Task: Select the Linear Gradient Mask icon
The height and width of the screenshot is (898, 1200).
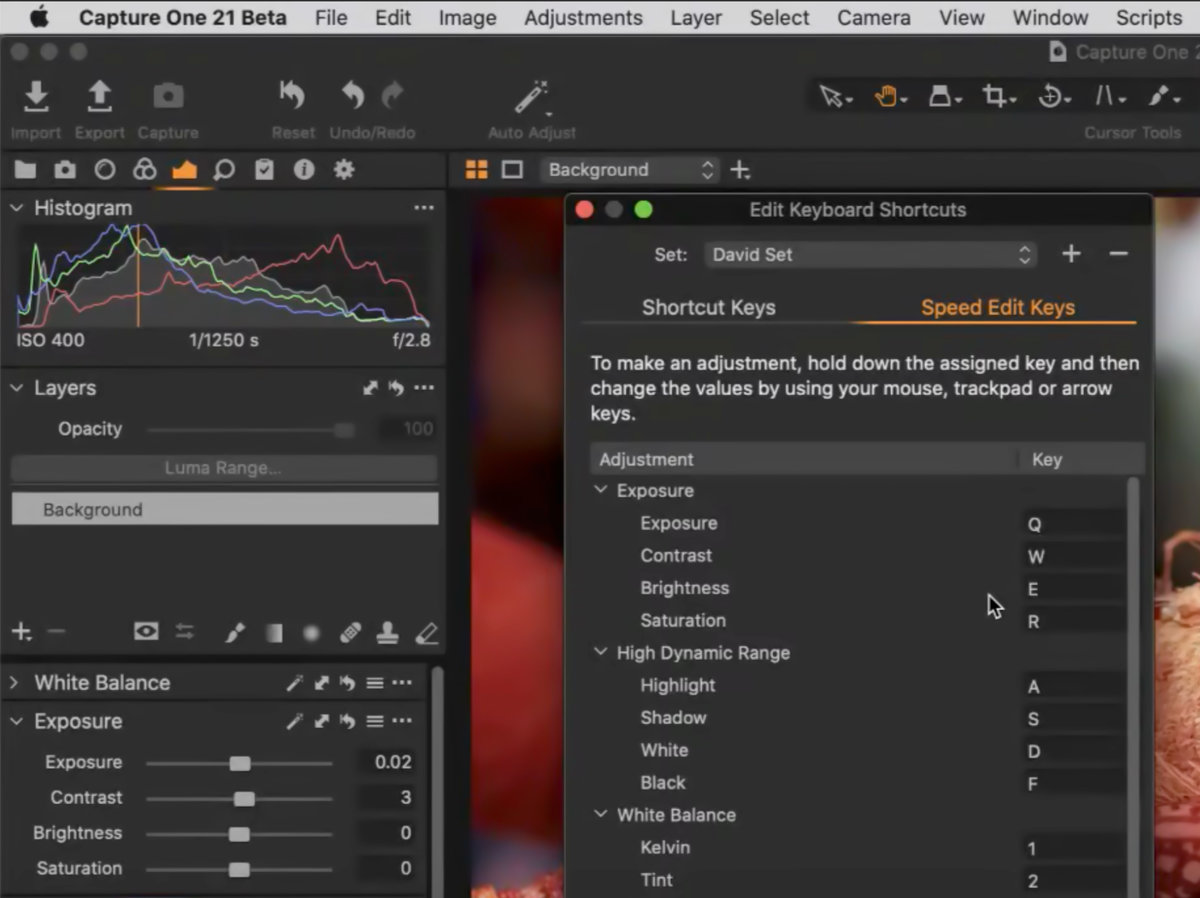Action: pos(274,632)
